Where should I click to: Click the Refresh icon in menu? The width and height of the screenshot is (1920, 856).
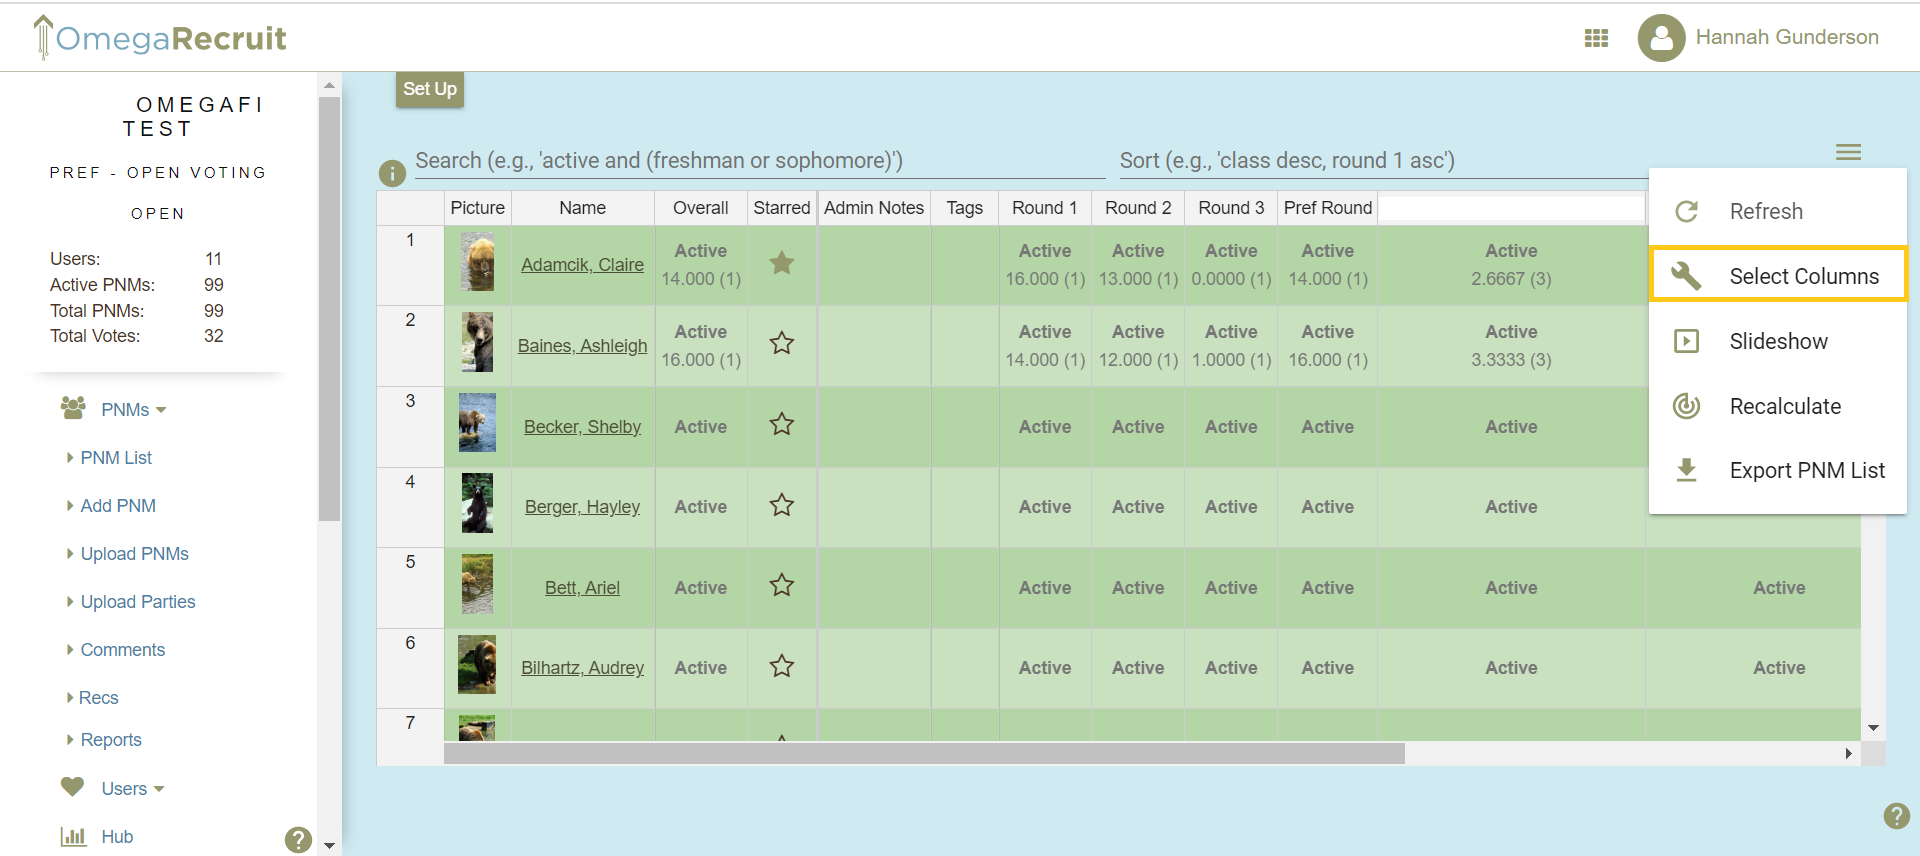click(x=1687, y=211)
